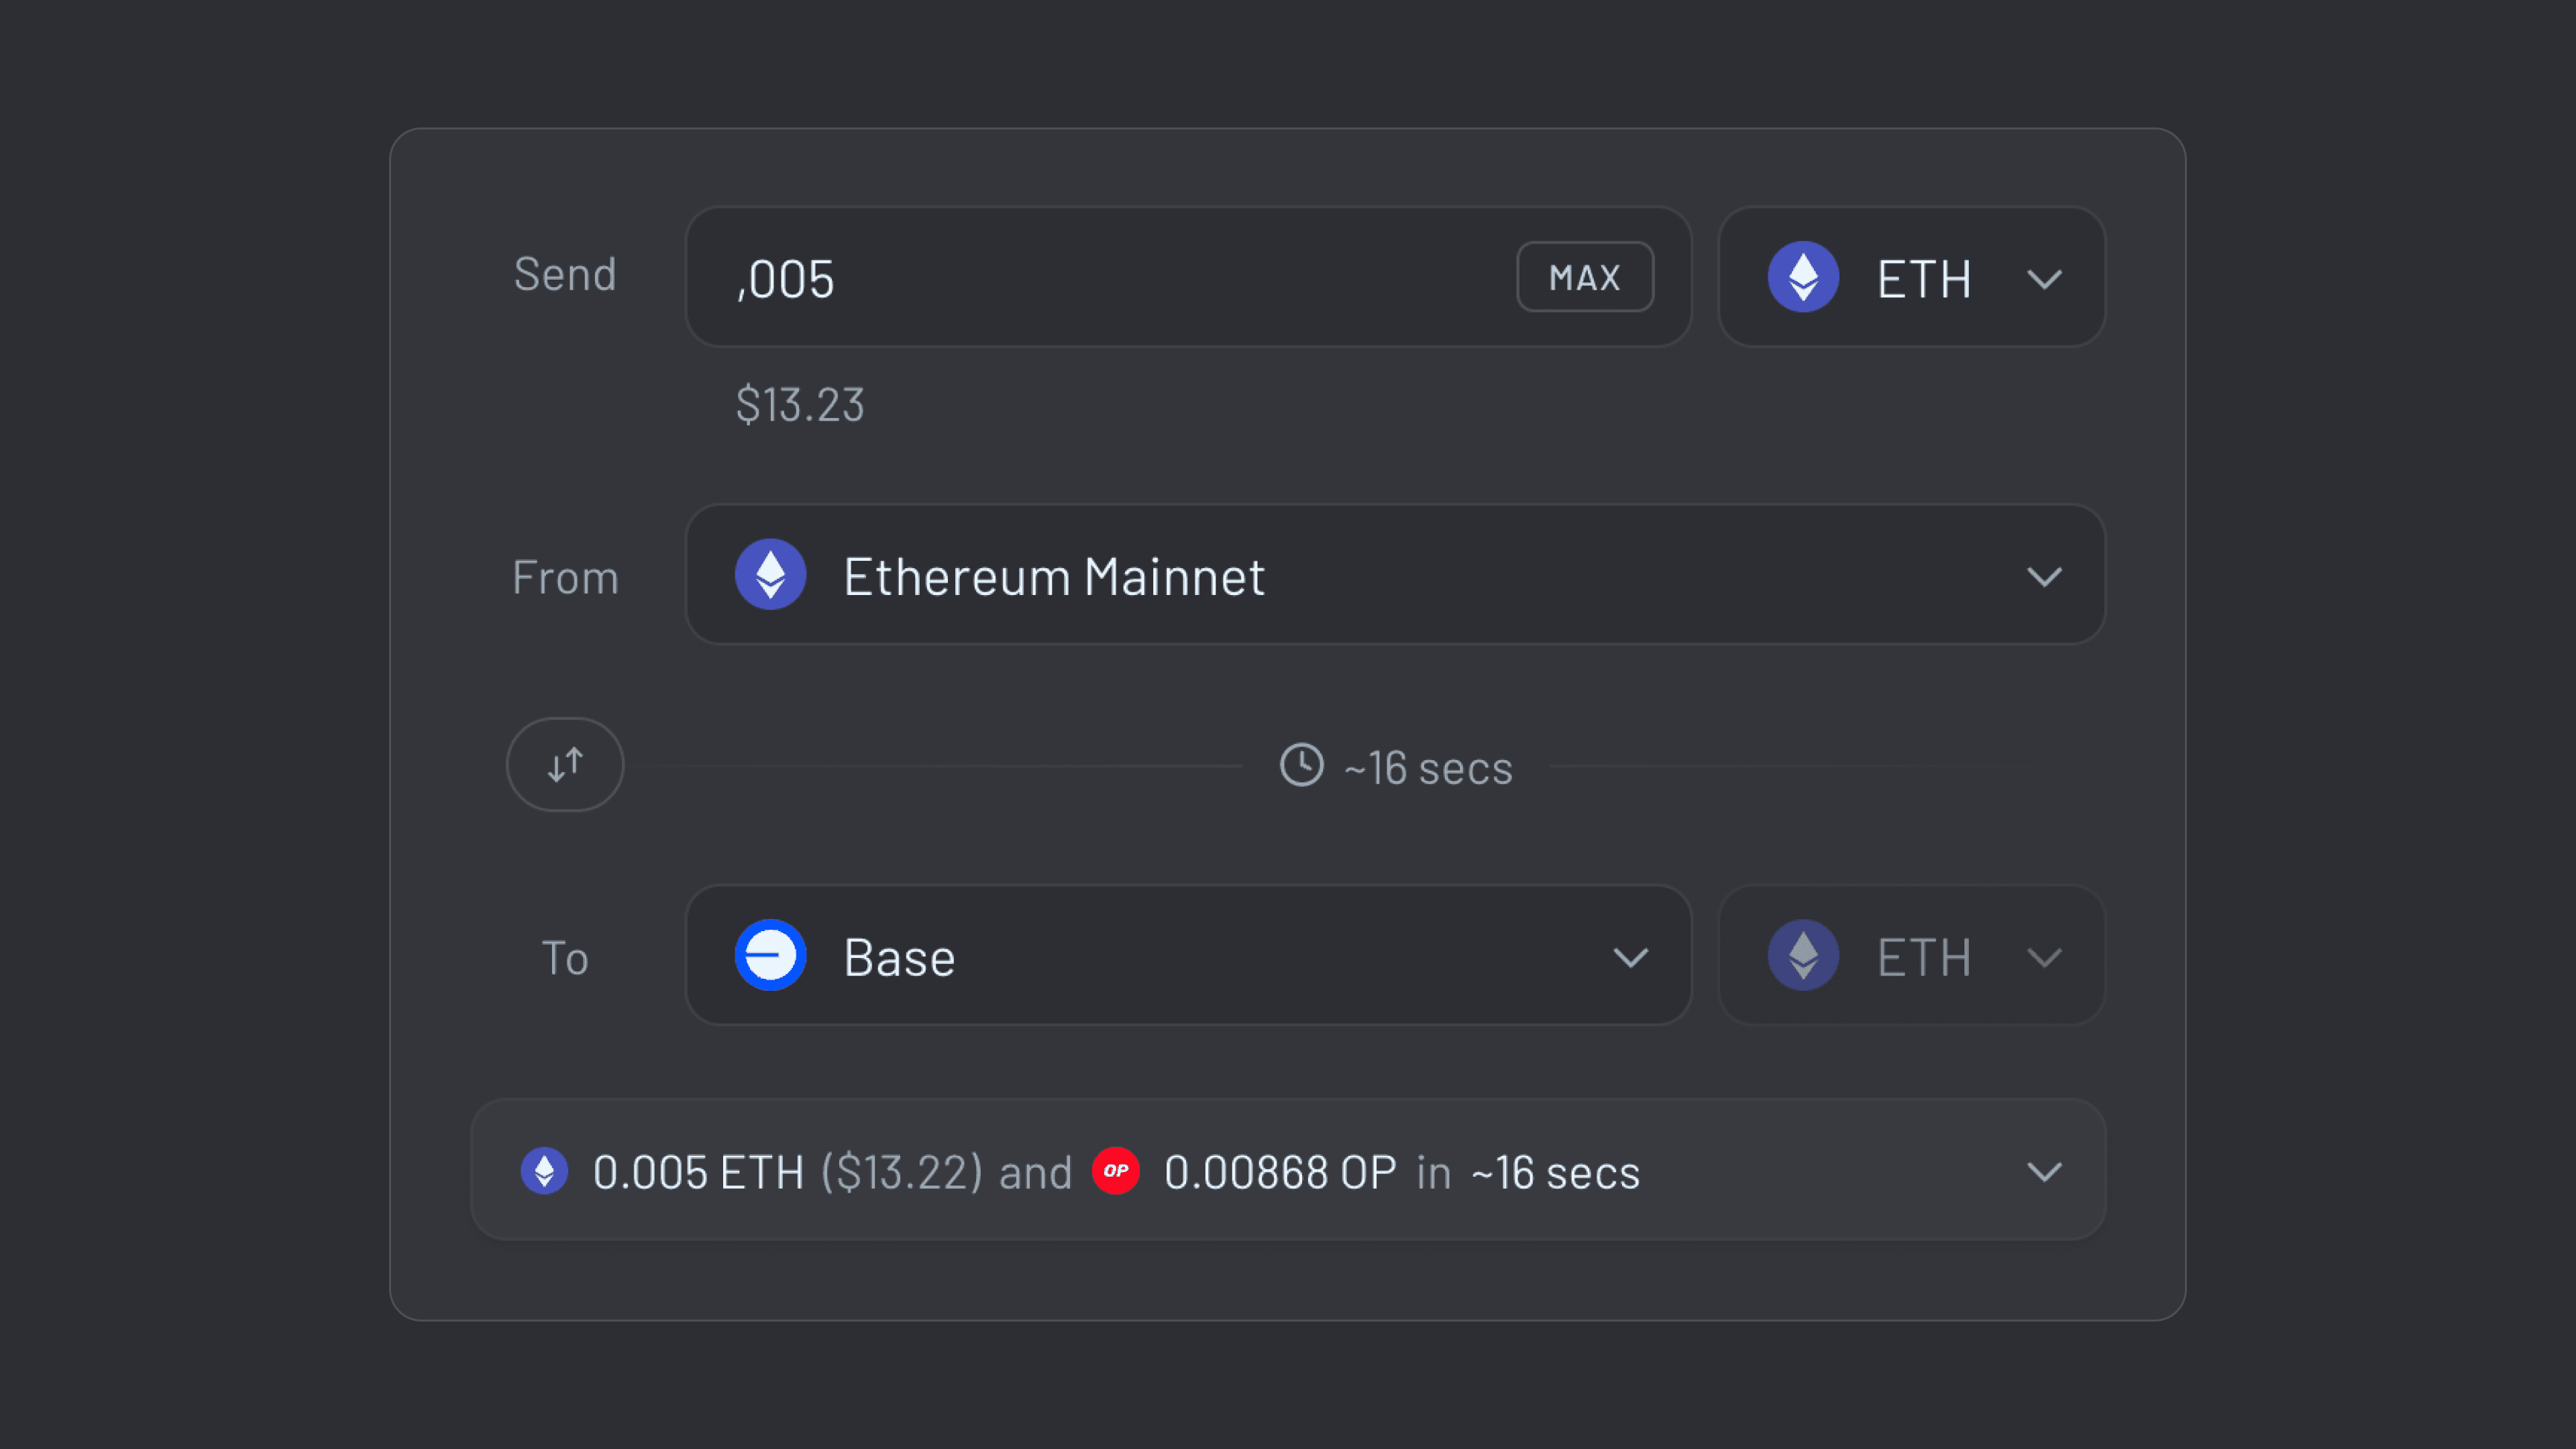Image resolution: width=2576 pixels, height=1449 pixels.
Task: Click the clock icon next to ~16 secs
Action: click(1301, 766)
